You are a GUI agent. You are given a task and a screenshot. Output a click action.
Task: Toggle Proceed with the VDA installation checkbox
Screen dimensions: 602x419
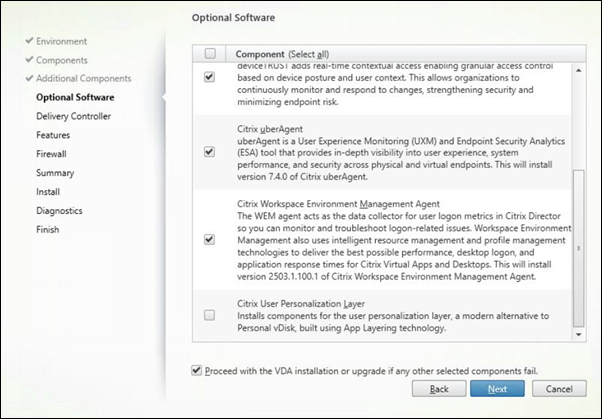(195, 370)
